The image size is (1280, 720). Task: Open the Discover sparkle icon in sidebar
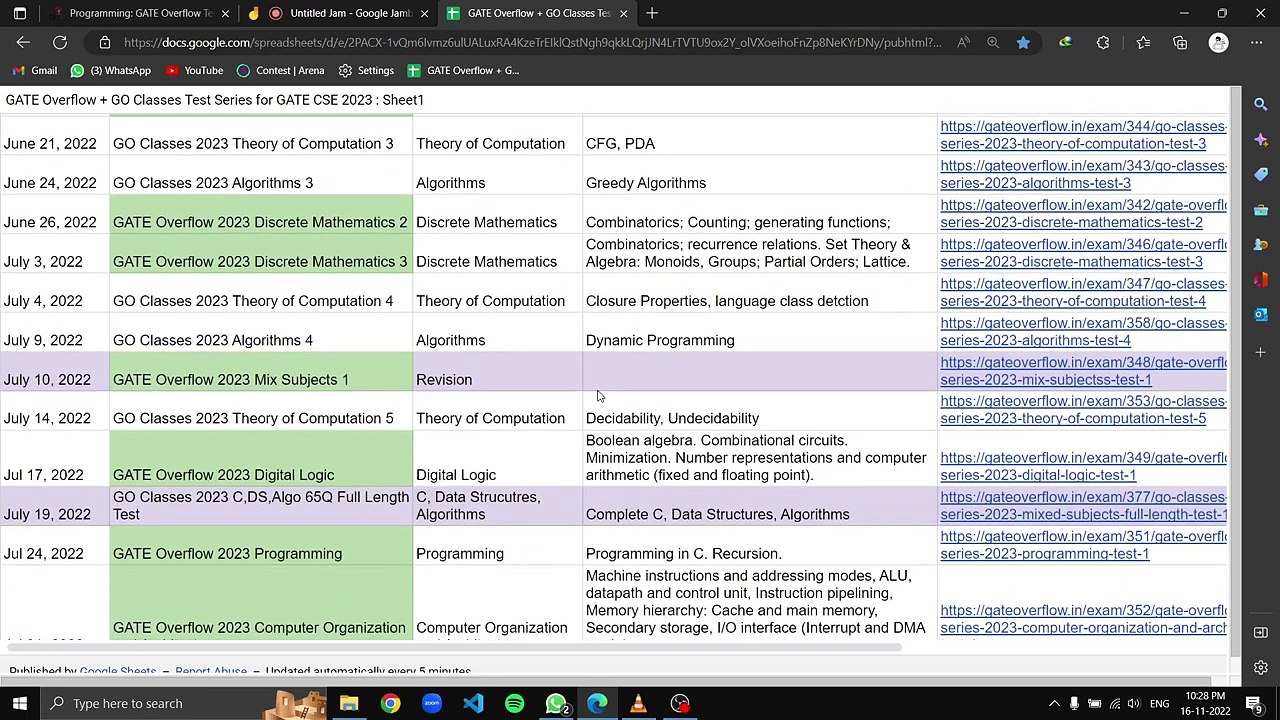coord(1261,139)
